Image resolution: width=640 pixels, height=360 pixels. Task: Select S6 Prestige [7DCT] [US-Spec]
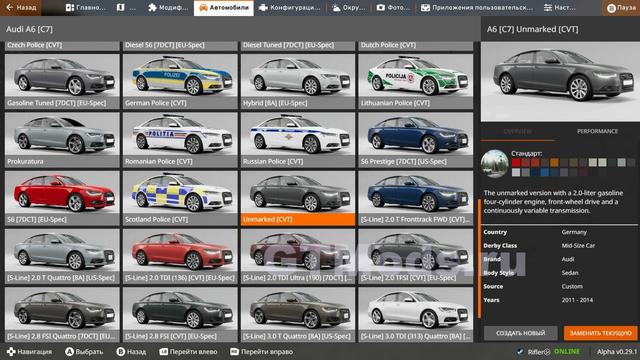coord(416,140)
